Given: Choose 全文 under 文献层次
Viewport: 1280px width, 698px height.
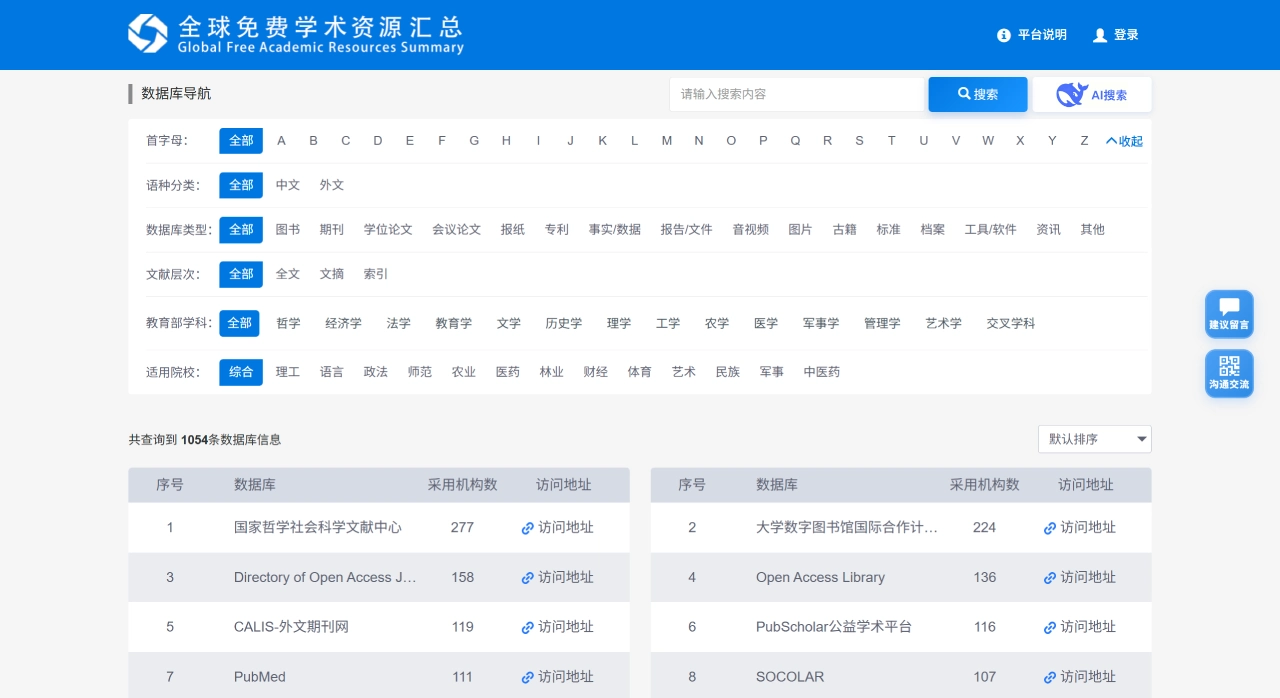Looking at the screenshot, I should click(288, 274).
